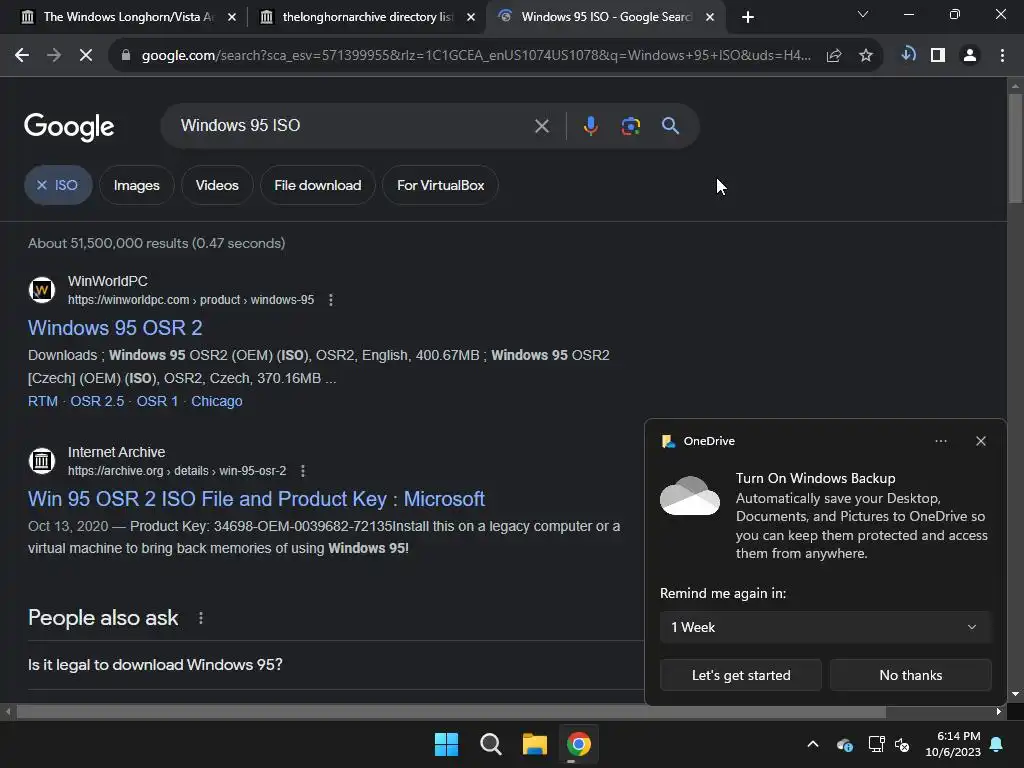Click the vertical scrollbar thumb
The height and width of the screenshot is (768, 1024).
click(1015, 148)
